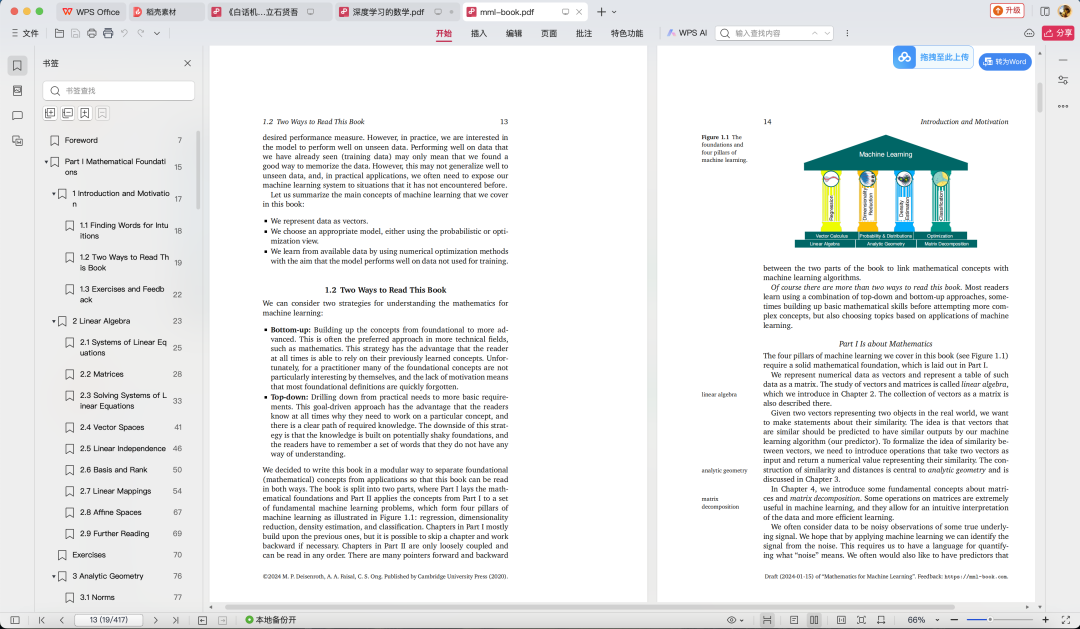Click find next arrow in search box

[x=827, y=33]
